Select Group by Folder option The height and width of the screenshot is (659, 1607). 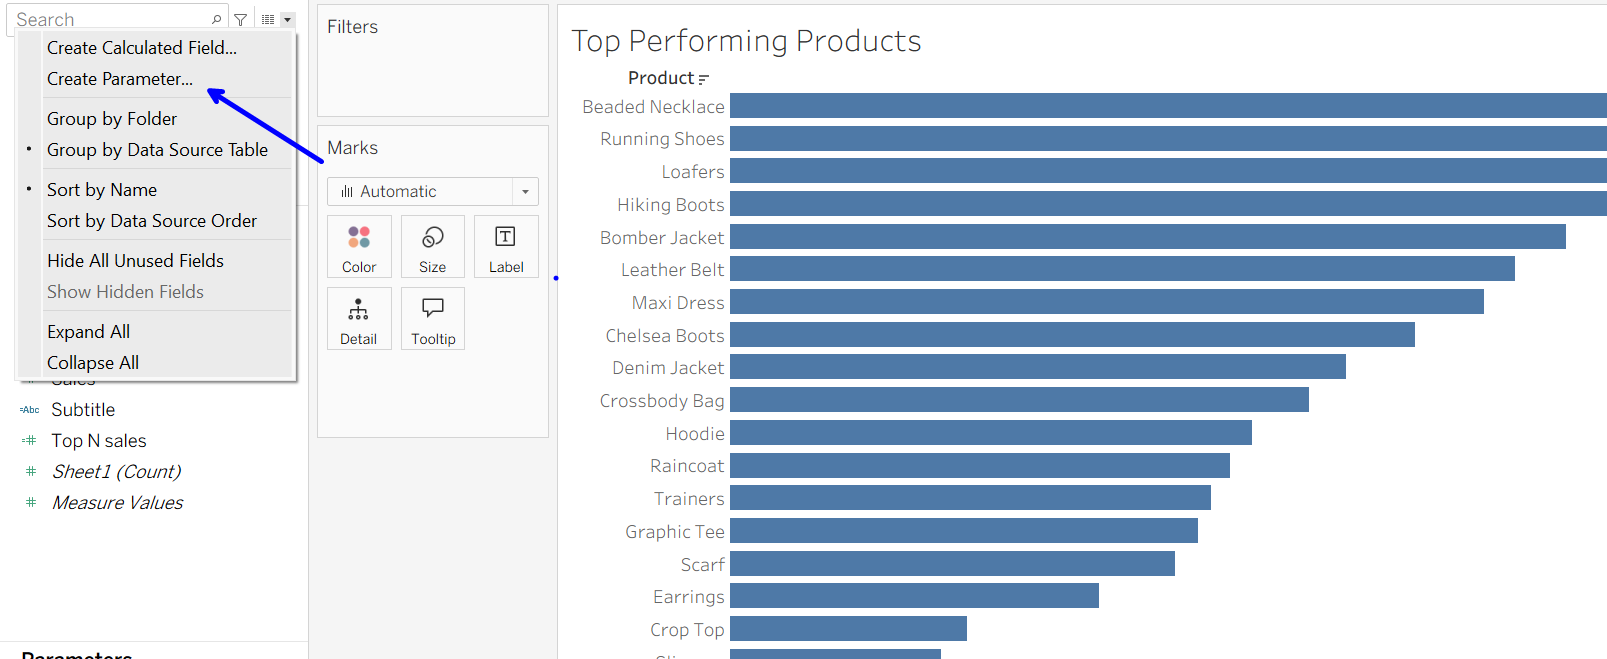[x=112, y=119]
